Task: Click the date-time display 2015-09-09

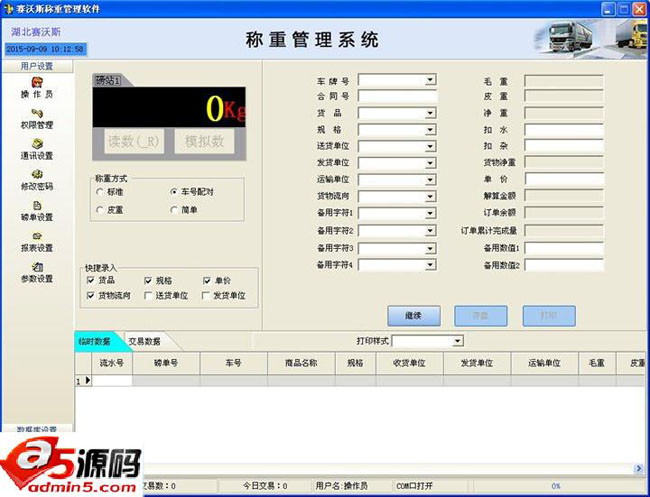Action: [x=45, y=49]
